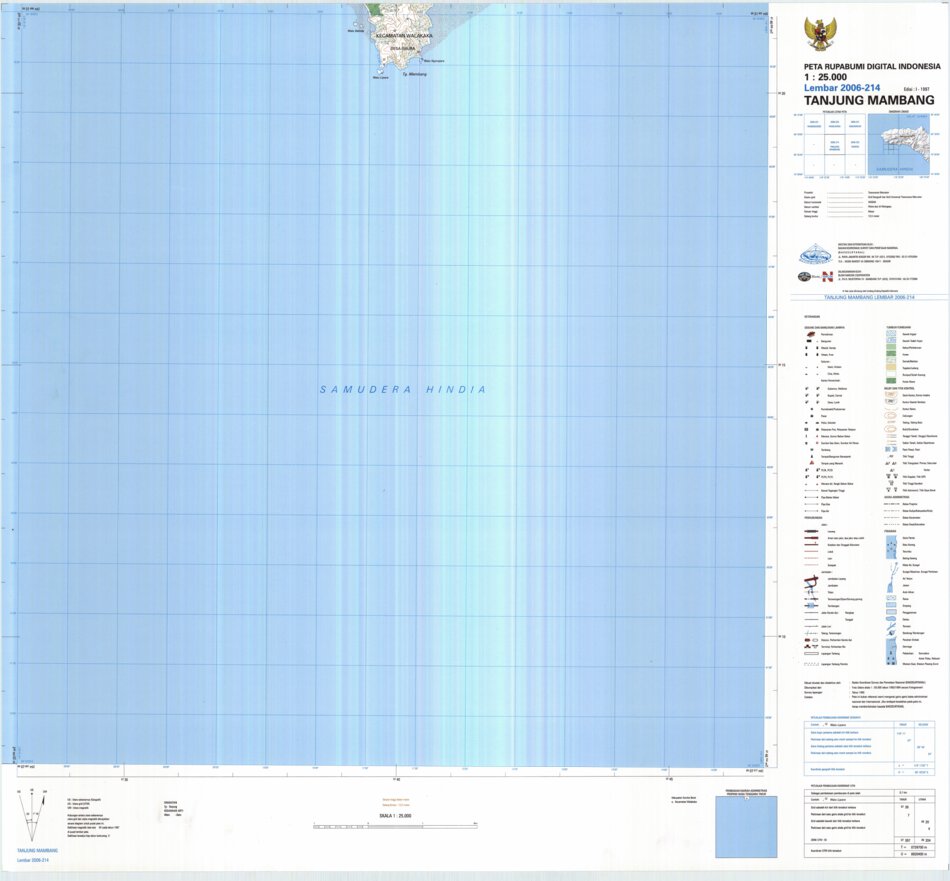The image size is (950, 881).
Task: Click the red N publisher logo
Action: pyautogui.click(x=827, y=278)
